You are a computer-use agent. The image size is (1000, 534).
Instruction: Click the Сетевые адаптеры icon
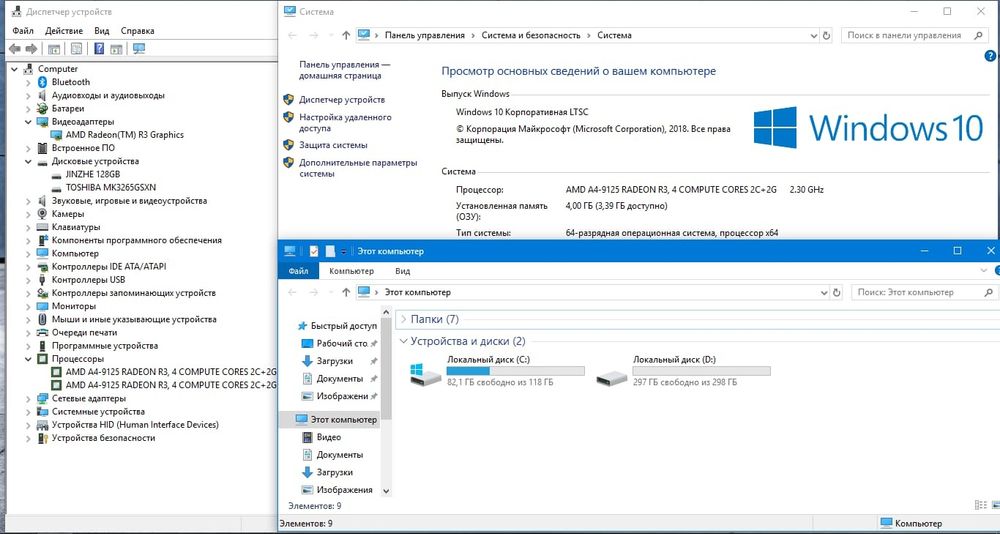[x=43, y=398]
